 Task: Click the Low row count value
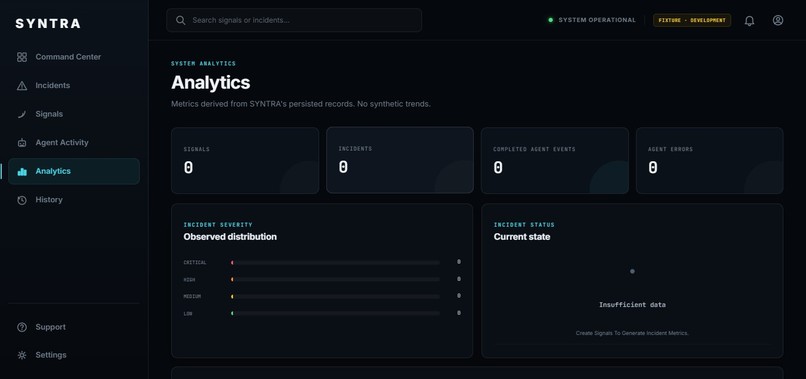click(x=459, y=313)
